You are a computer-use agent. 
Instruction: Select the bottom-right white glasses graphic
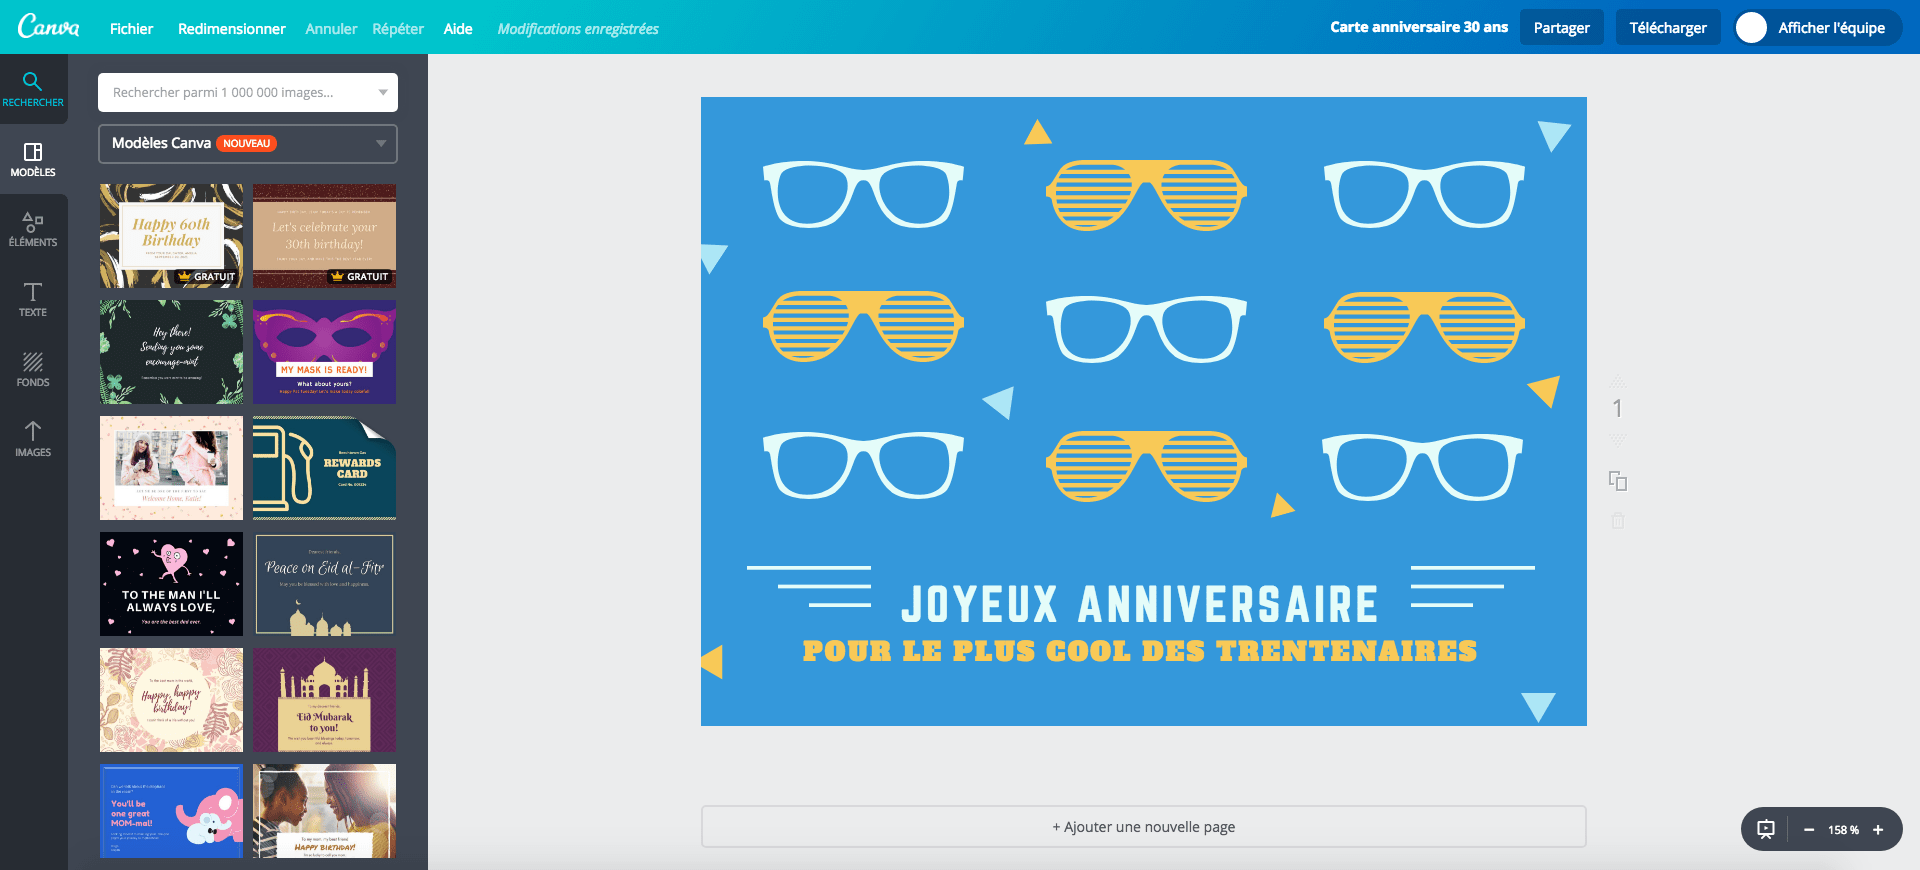click(1423, 466)
